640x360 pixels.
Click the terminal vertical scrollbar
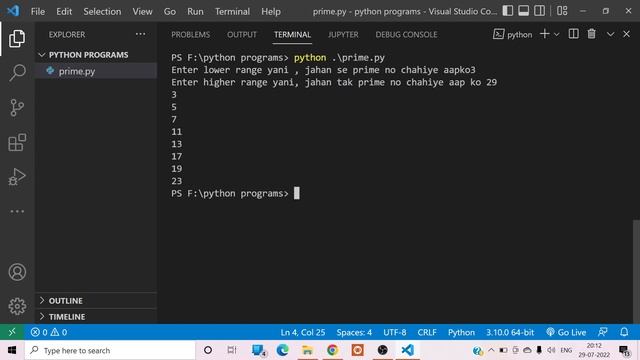click(636, 271)
